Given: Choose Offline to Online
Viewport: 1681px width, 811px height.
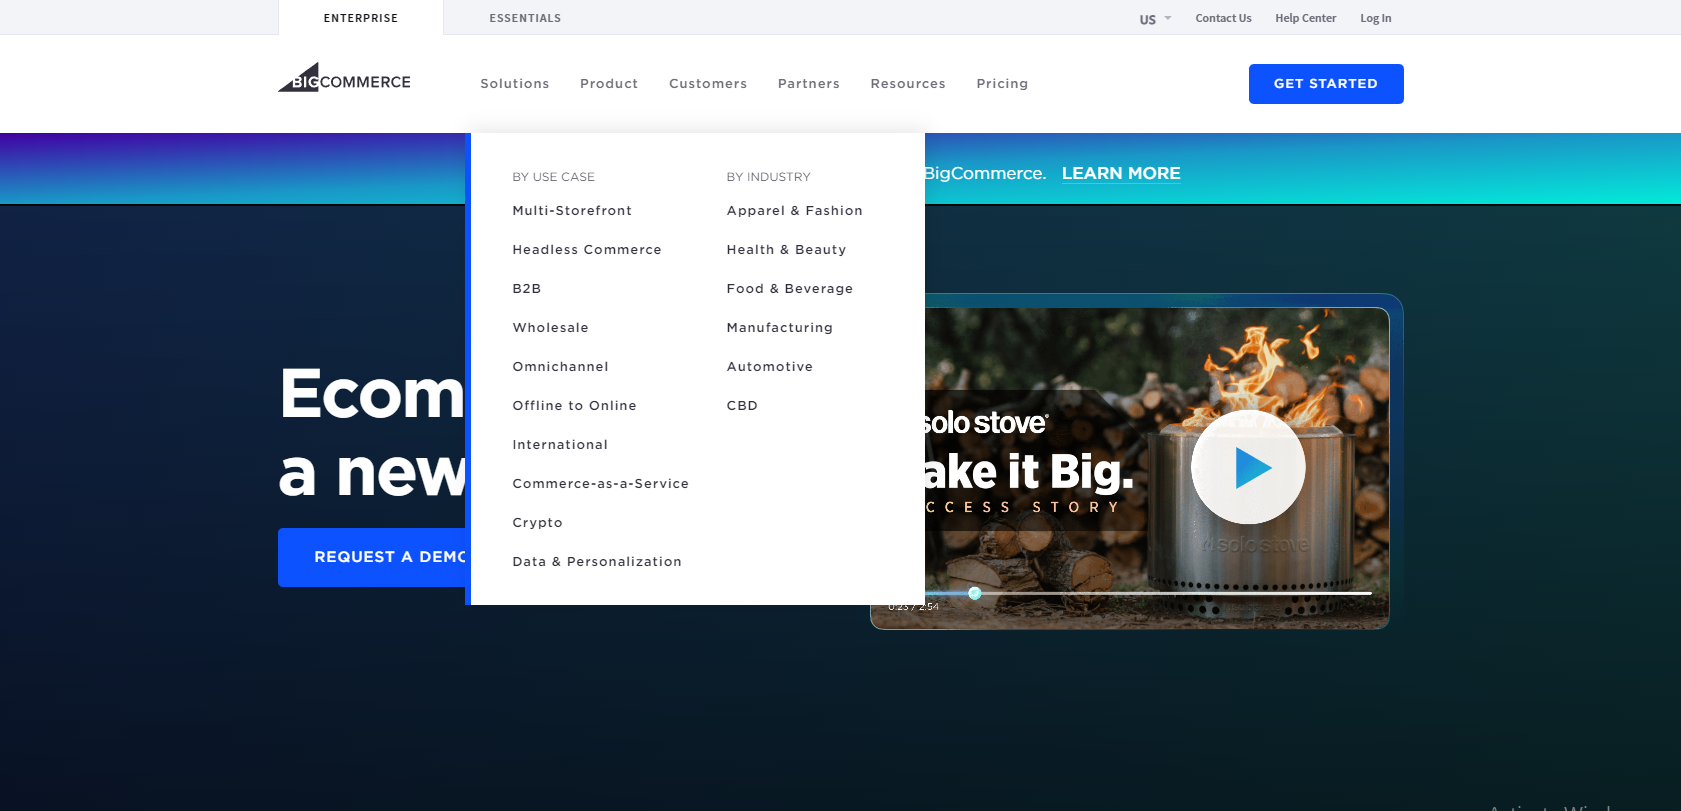Looking at the screenshot, I should click(x=575, y=406).
